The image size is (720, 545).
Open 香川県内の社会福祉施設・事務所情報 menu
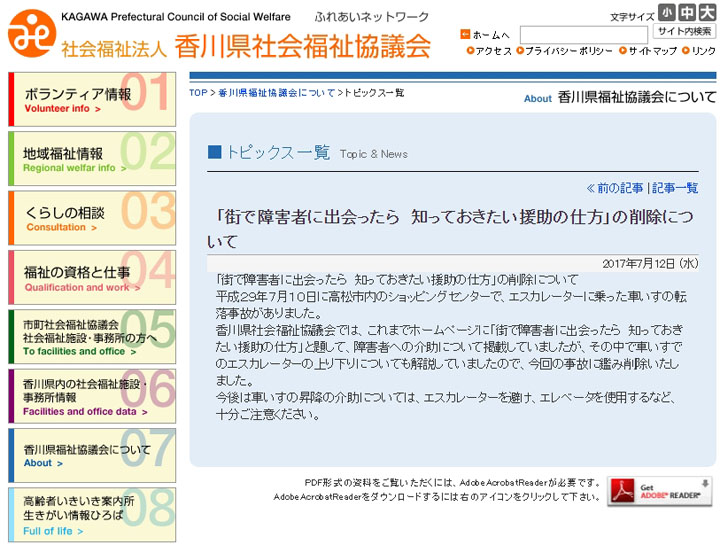tap(91, 396)
